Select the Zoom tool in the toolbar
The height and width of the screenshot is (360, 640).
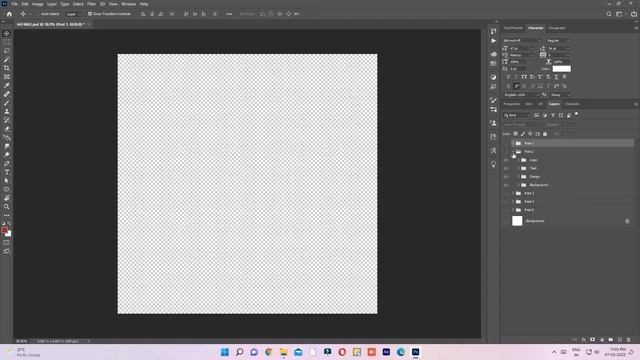7,207
